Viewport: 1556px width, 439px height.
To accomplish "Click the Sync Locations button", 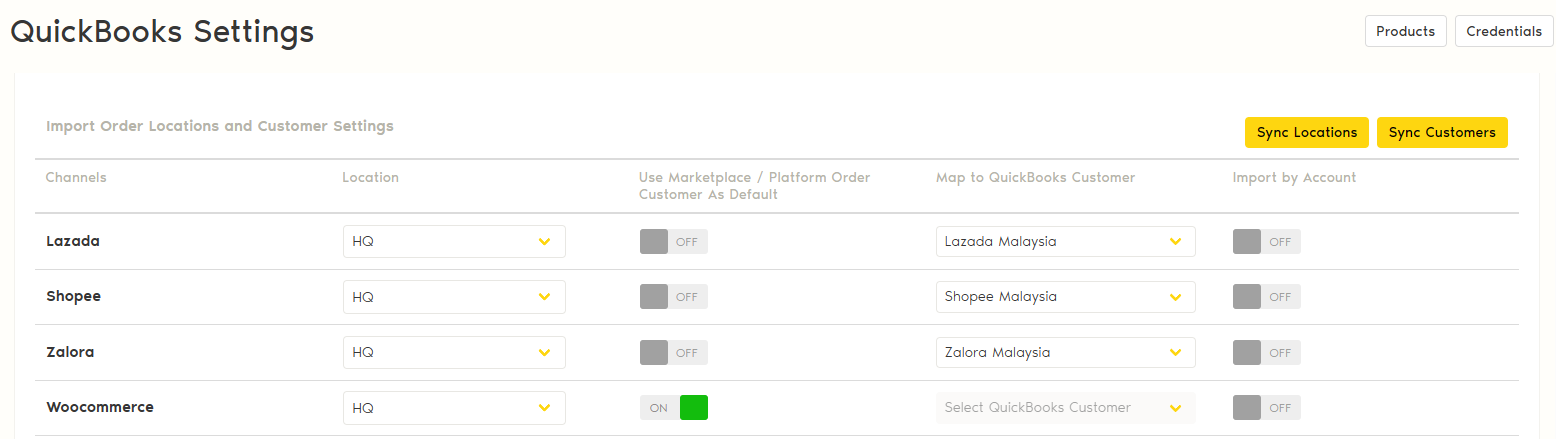I will click(x=1306, y=132).
